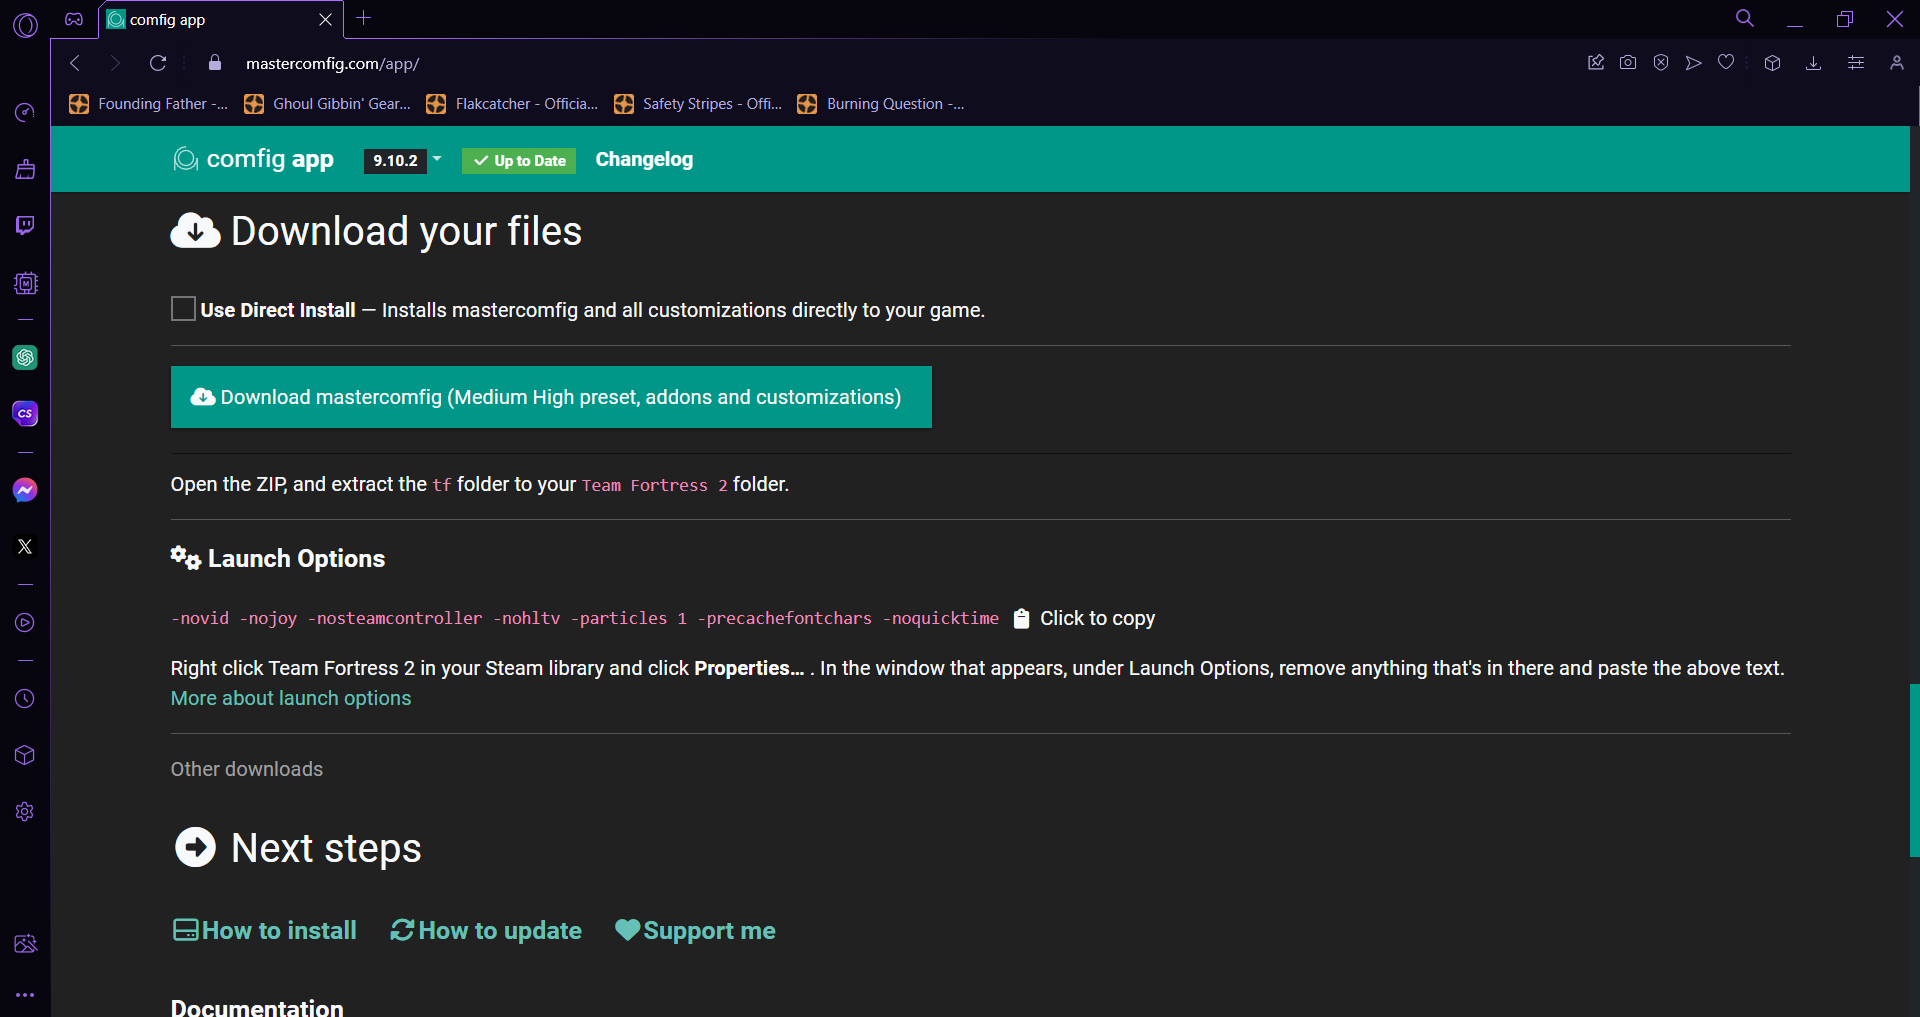
Task: Bookmark page with heart icon
Action: click(1726, 63)
